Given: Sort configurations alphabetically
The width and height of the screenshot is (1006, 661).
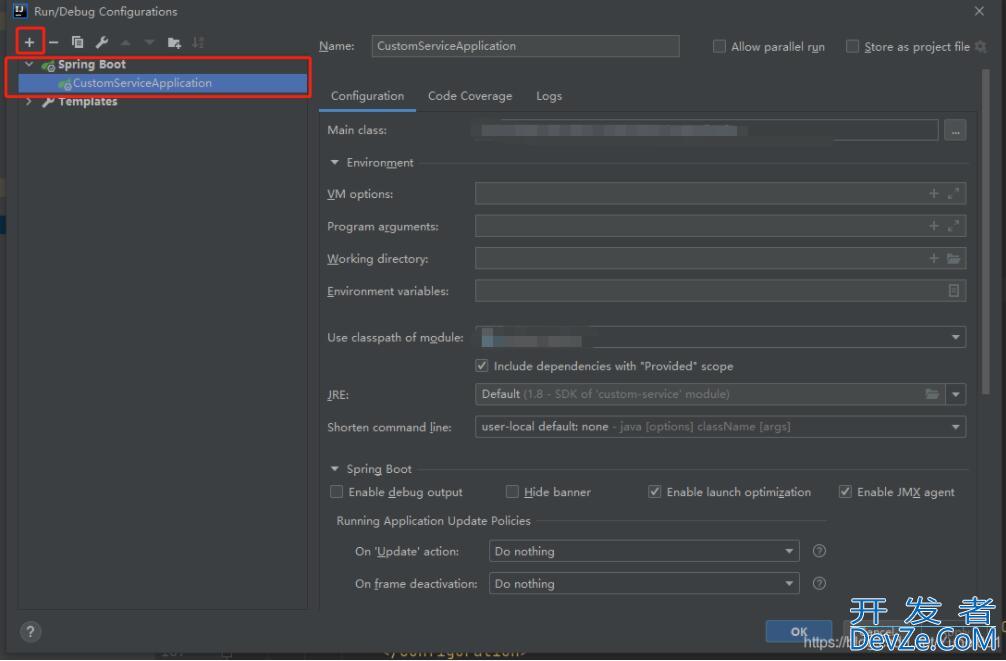Looking at the screenshot, I should [198, 42].
